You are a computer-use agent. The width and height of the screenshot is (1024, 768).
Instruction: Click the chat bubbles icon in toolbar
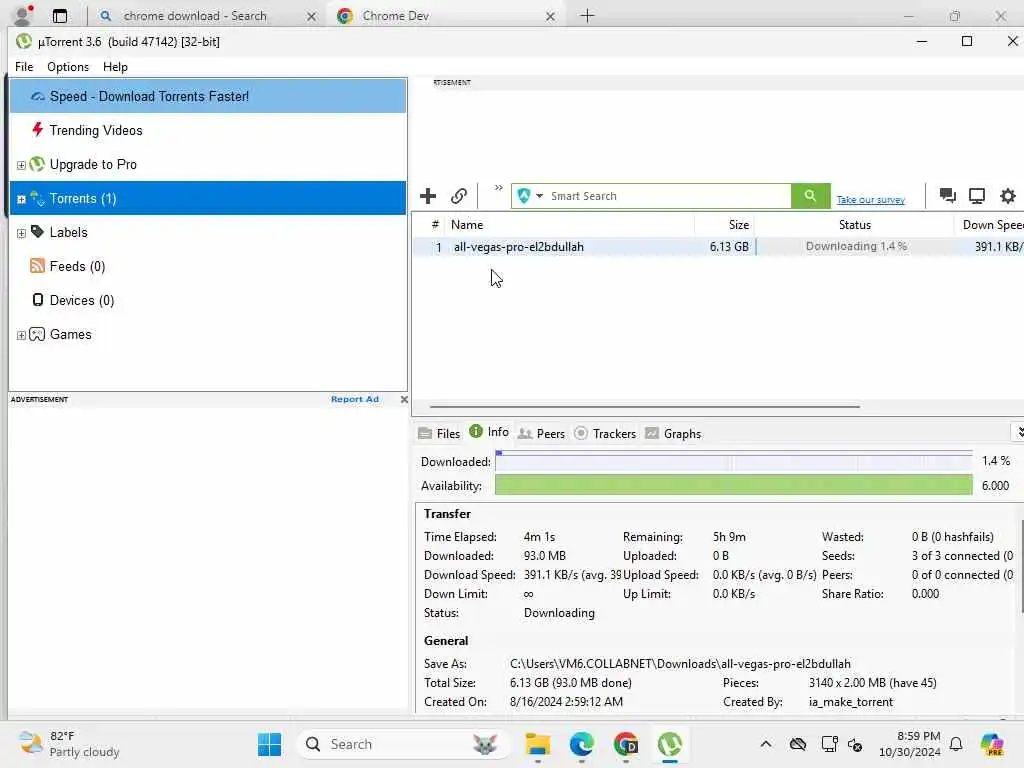point(947,195)
